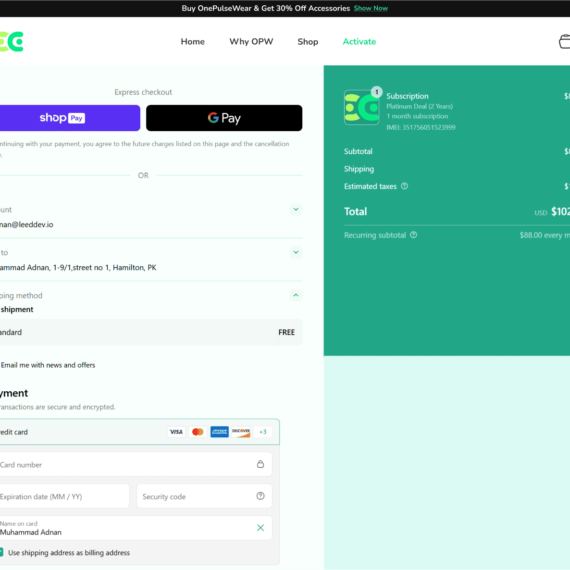
Task: Click the security code help icon
Action: 260,496
